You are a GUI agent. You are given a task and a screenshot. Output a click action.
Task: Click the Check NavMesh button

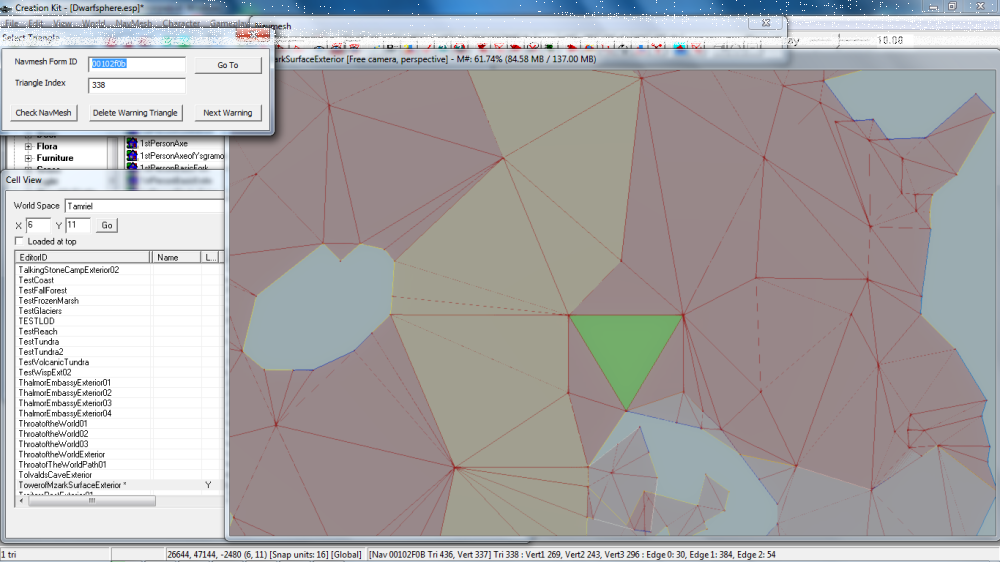click(43, 113)
